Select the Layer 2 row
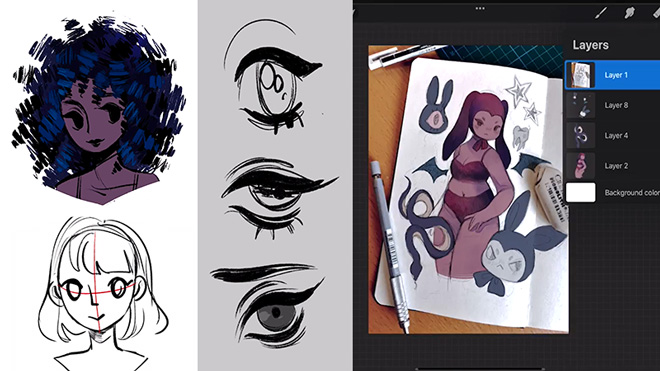Viewport: 660px width, 371px height. (612, 165)
